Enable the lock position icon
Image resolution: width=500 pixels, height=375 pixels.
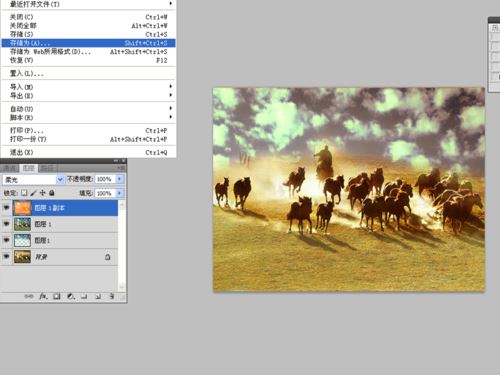click(x=42, y=193)
